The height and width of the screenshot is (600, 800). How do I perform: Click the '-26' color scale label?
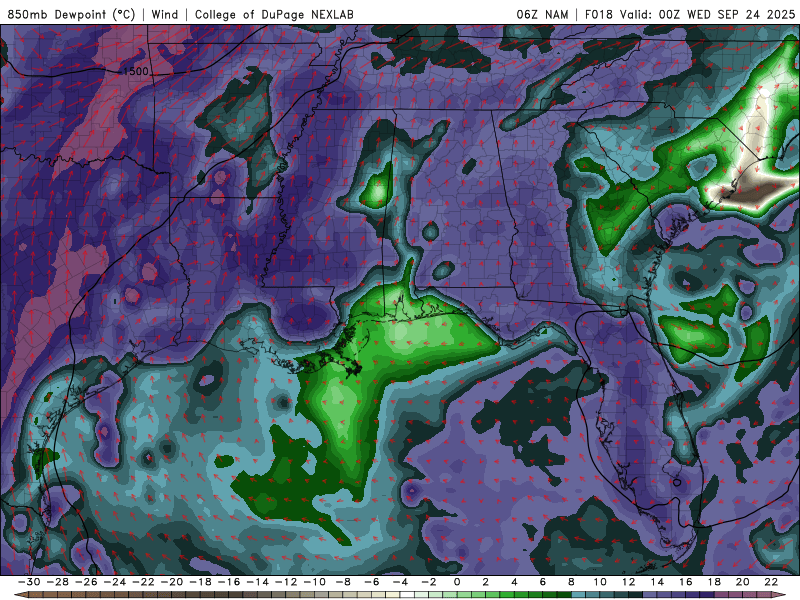[86, 582]
